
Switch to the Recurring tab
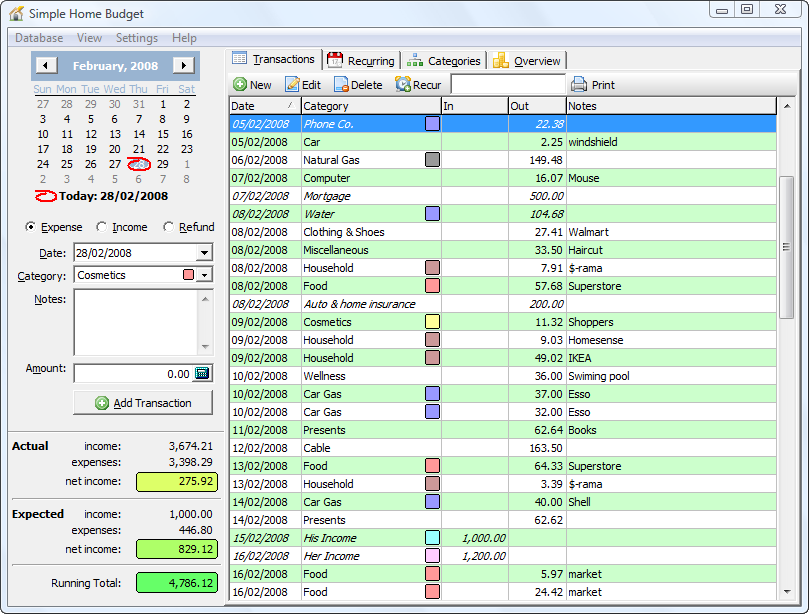[x=361, y=61]
